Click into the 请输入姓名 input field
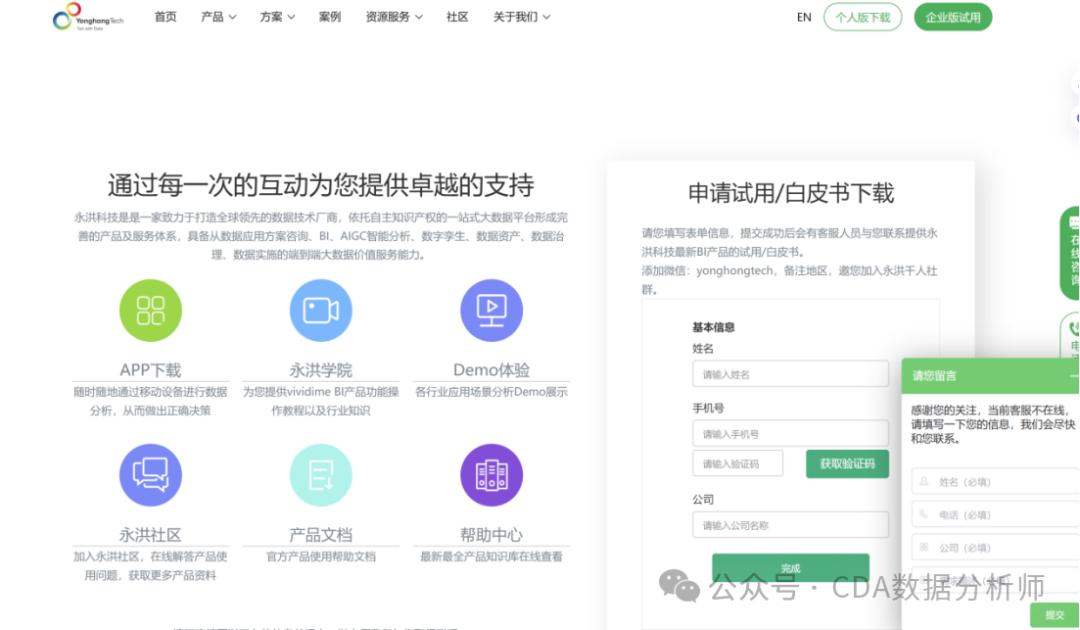The width and height of the screenshot is (1080, 630). click(x=790, y=373)
